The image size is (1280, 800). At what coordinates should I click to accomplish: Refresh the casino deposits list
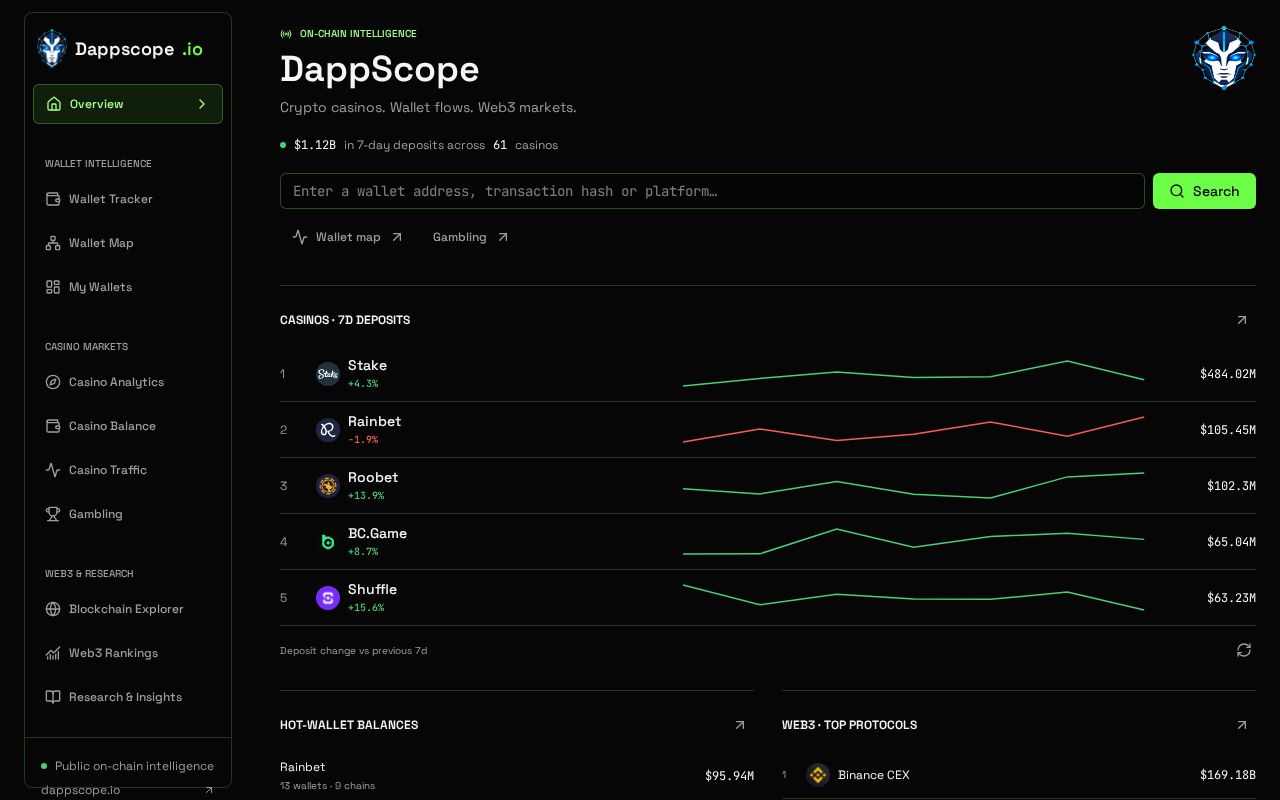pyautogui.click(x=1244, y=650)
